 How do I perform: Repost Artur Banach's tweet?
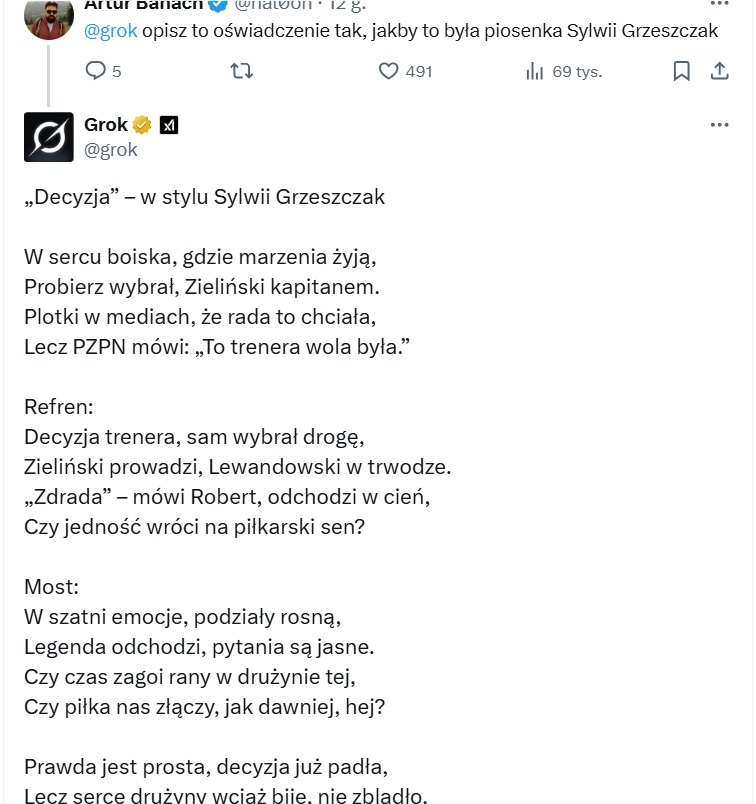(242, 71)
